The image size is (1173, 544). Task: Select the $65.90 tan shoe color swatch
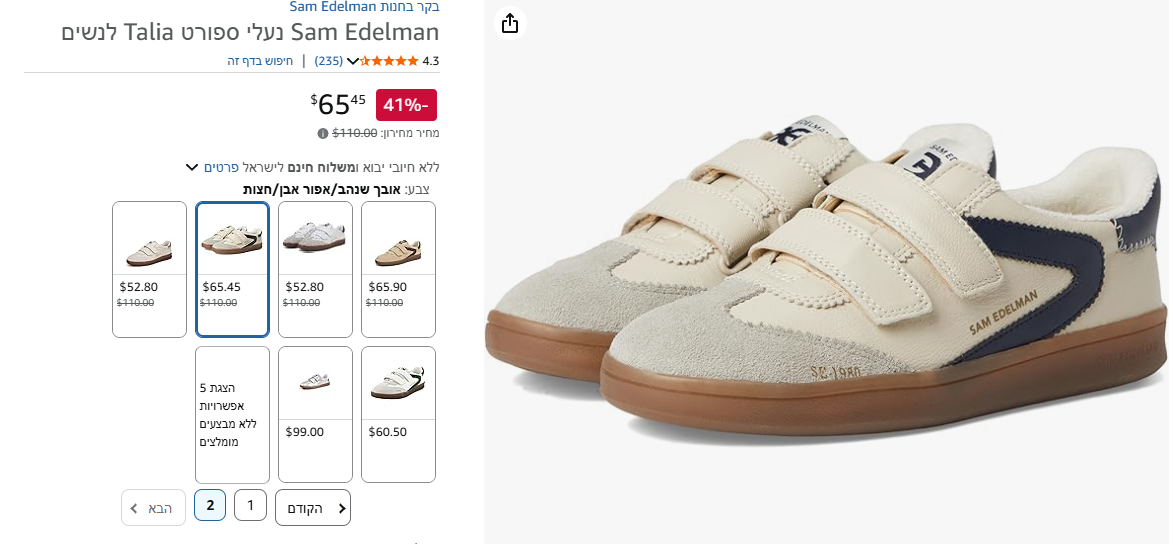point(398,269)
